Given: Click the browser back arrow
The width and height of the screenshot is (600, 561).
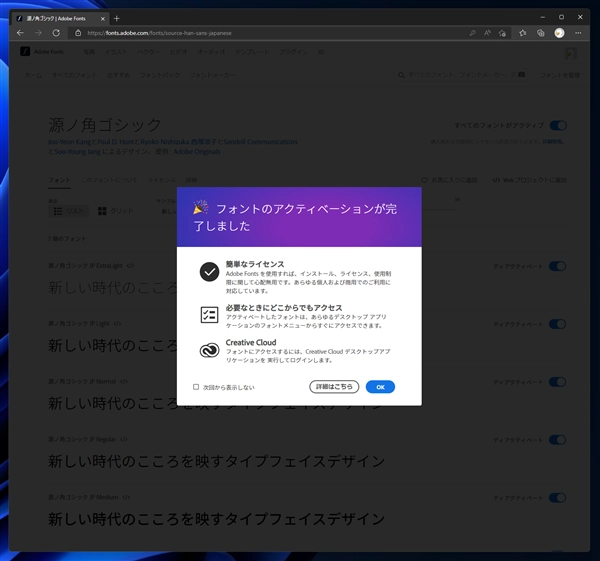Looking at the screenshot, I should tap(20, 33).
